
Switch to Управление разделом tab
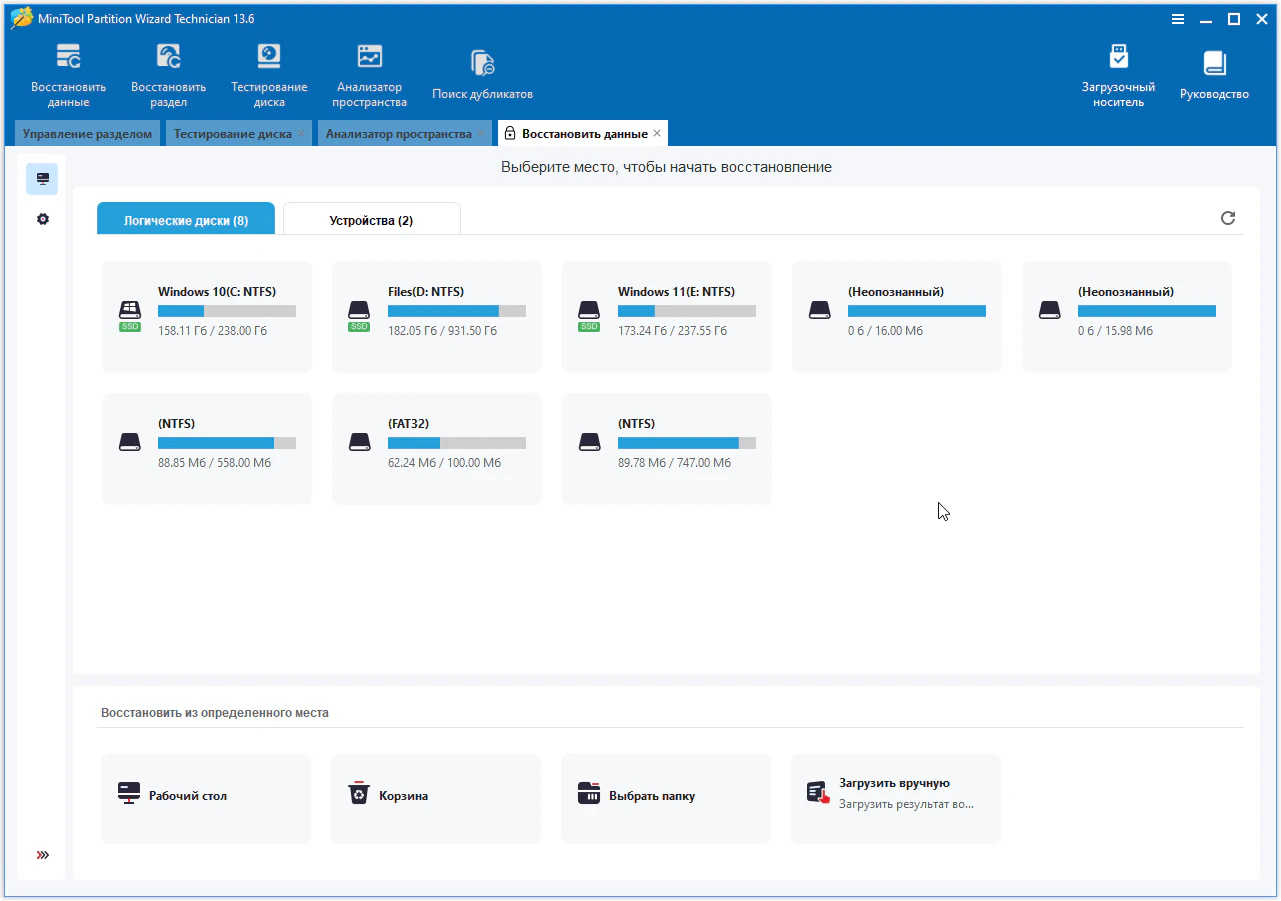(x=87, y=134)
